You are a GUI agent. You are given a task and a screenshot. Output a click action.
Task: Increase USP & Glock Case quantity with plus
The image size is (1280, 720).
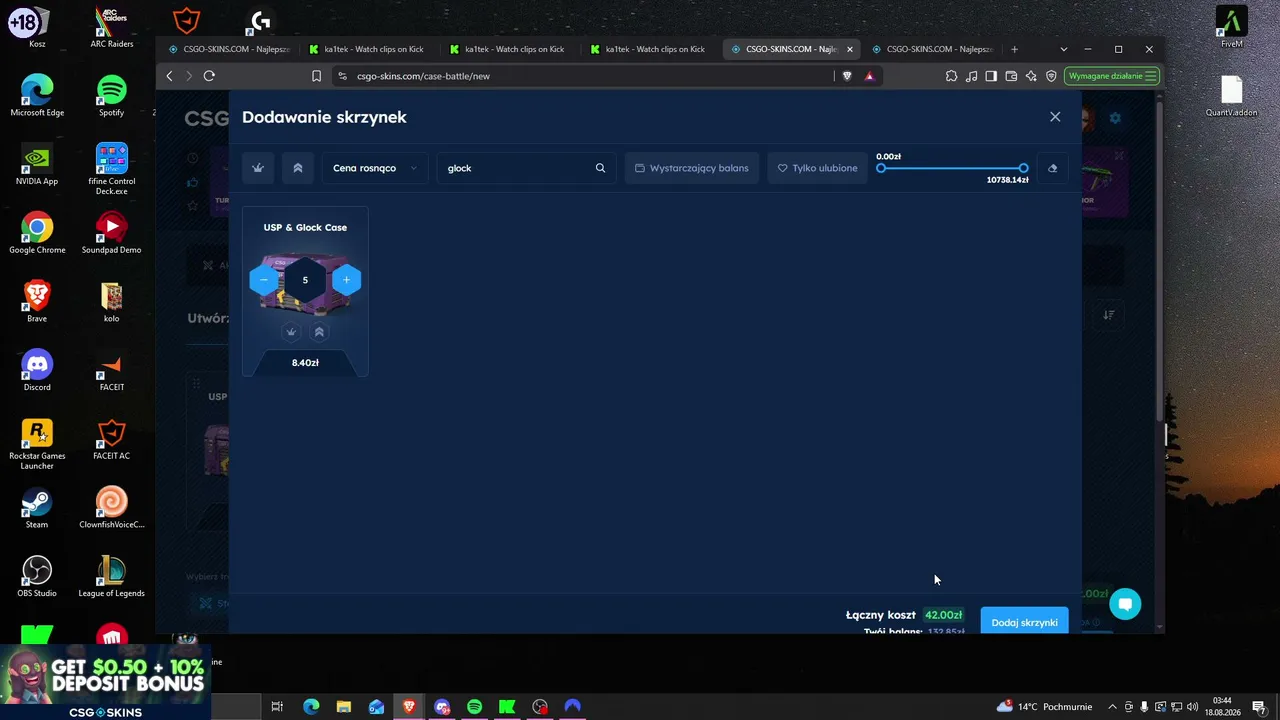[346, 280]
